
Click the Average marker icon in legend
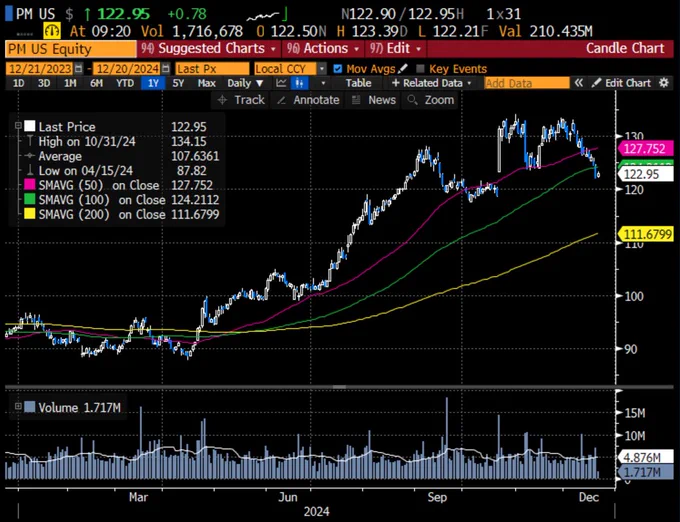coord(30,156)
